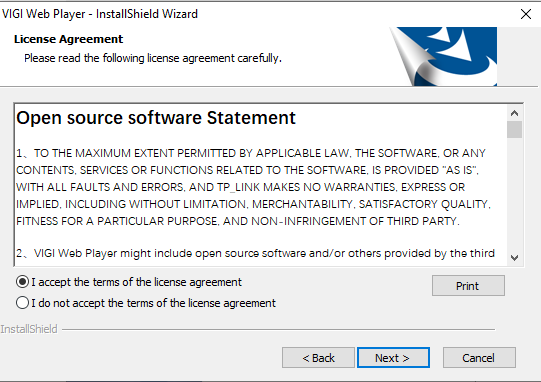Click the license scrollbar down arrow
541x382 pixels.
pos(514,258)
